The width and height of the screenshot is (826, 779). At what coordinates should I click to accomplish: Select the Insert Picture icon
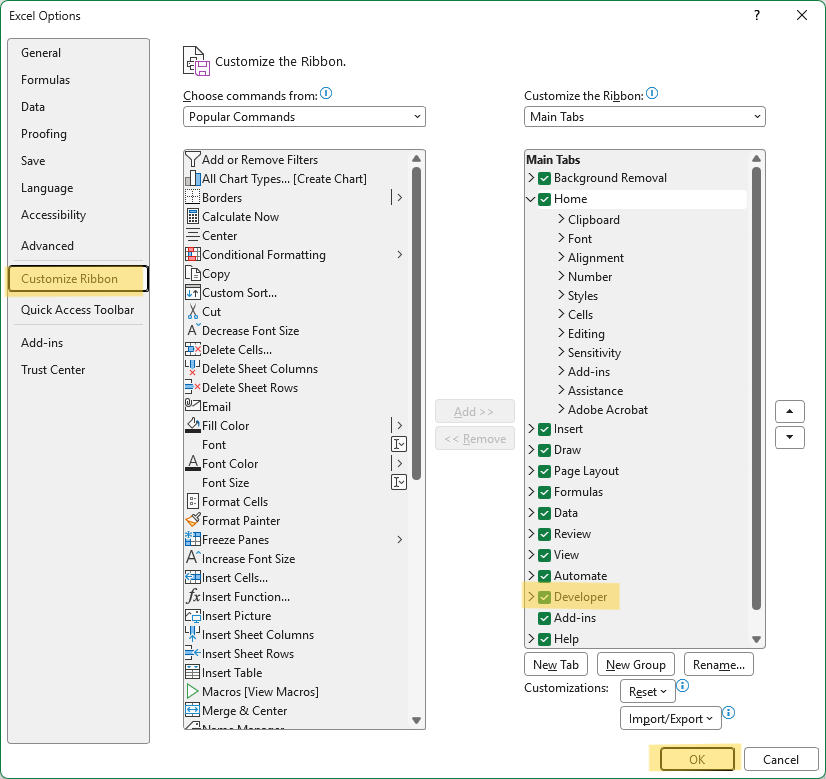[193, 616]
